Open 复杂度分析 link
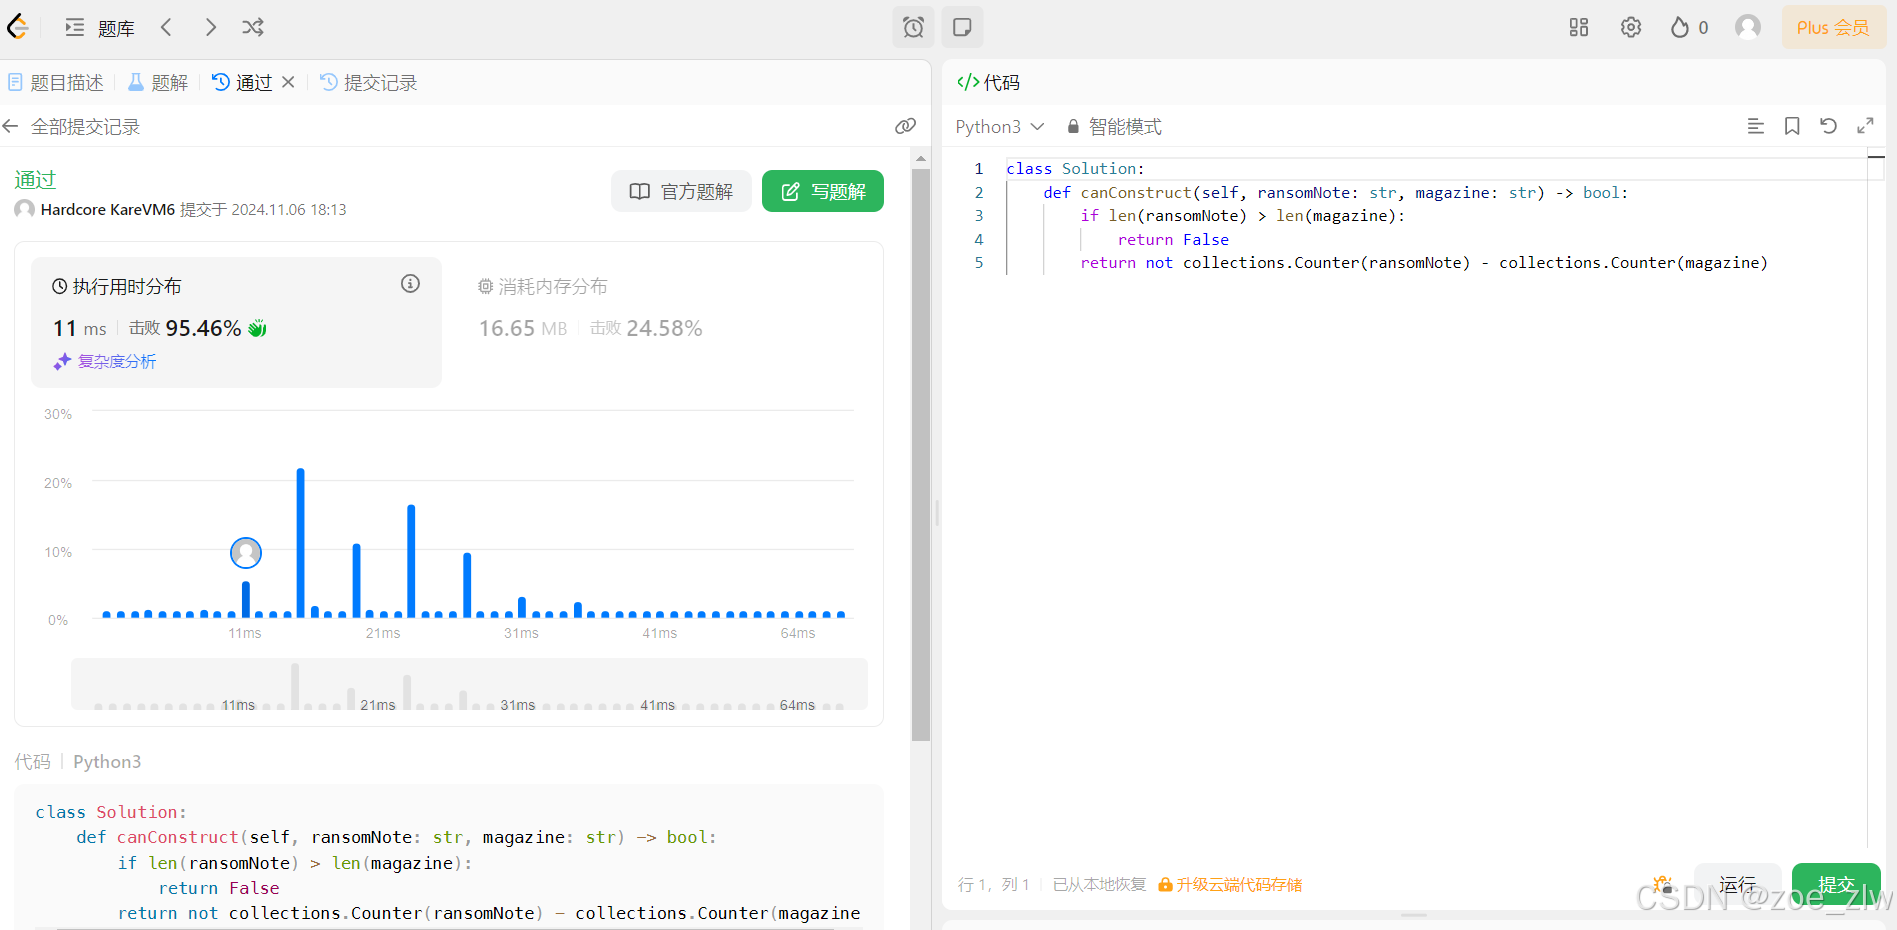The height and width of the screenshot is (930, 1897). coord(105,361)
